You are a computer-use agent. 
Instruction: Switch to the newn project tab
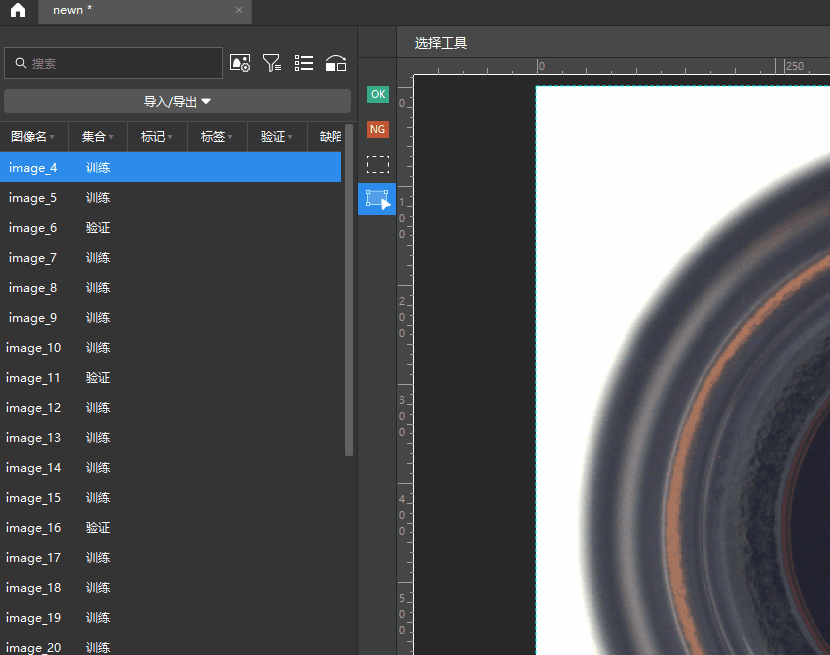[x=144, y=11]
